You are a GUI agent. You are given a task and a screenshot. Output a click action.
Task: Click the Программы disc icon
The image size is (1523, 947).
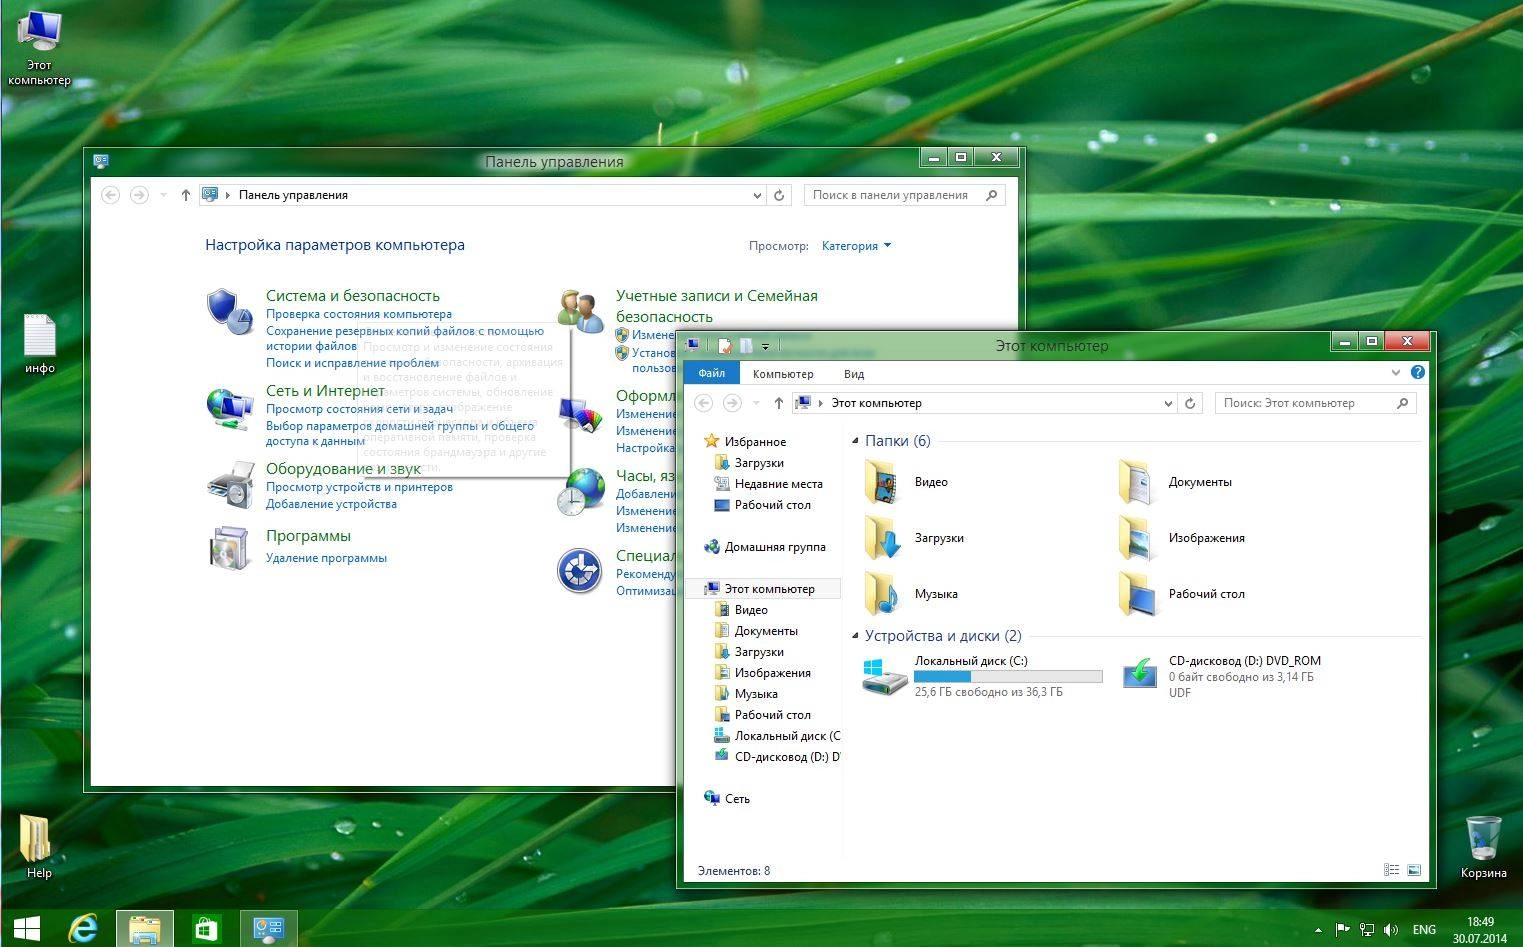point(230,549)
